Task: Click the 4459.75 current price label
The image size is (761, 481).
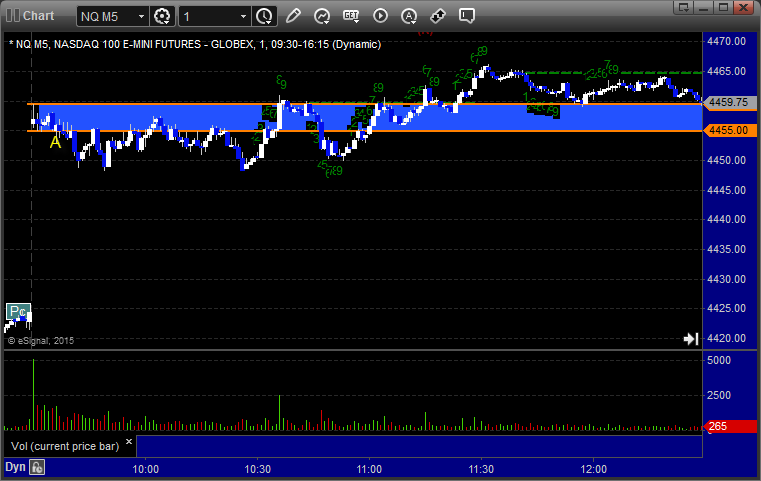Action: tap(728, 103)
